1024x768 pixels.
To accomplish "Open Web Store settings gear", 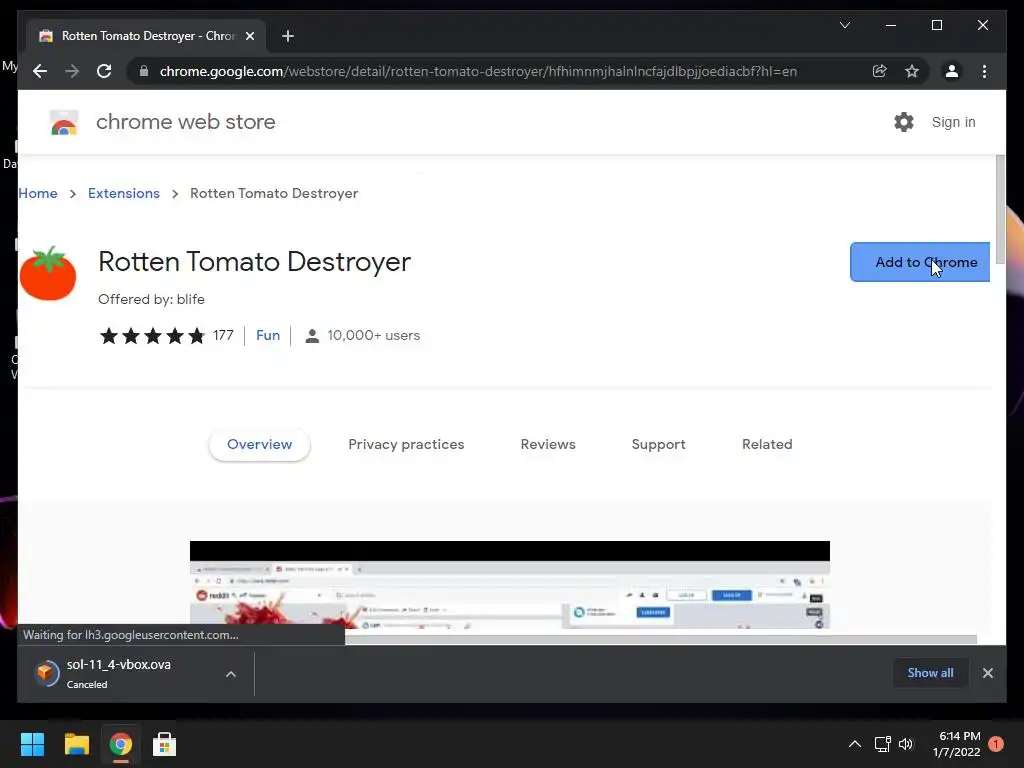I will tap(904, 122).
